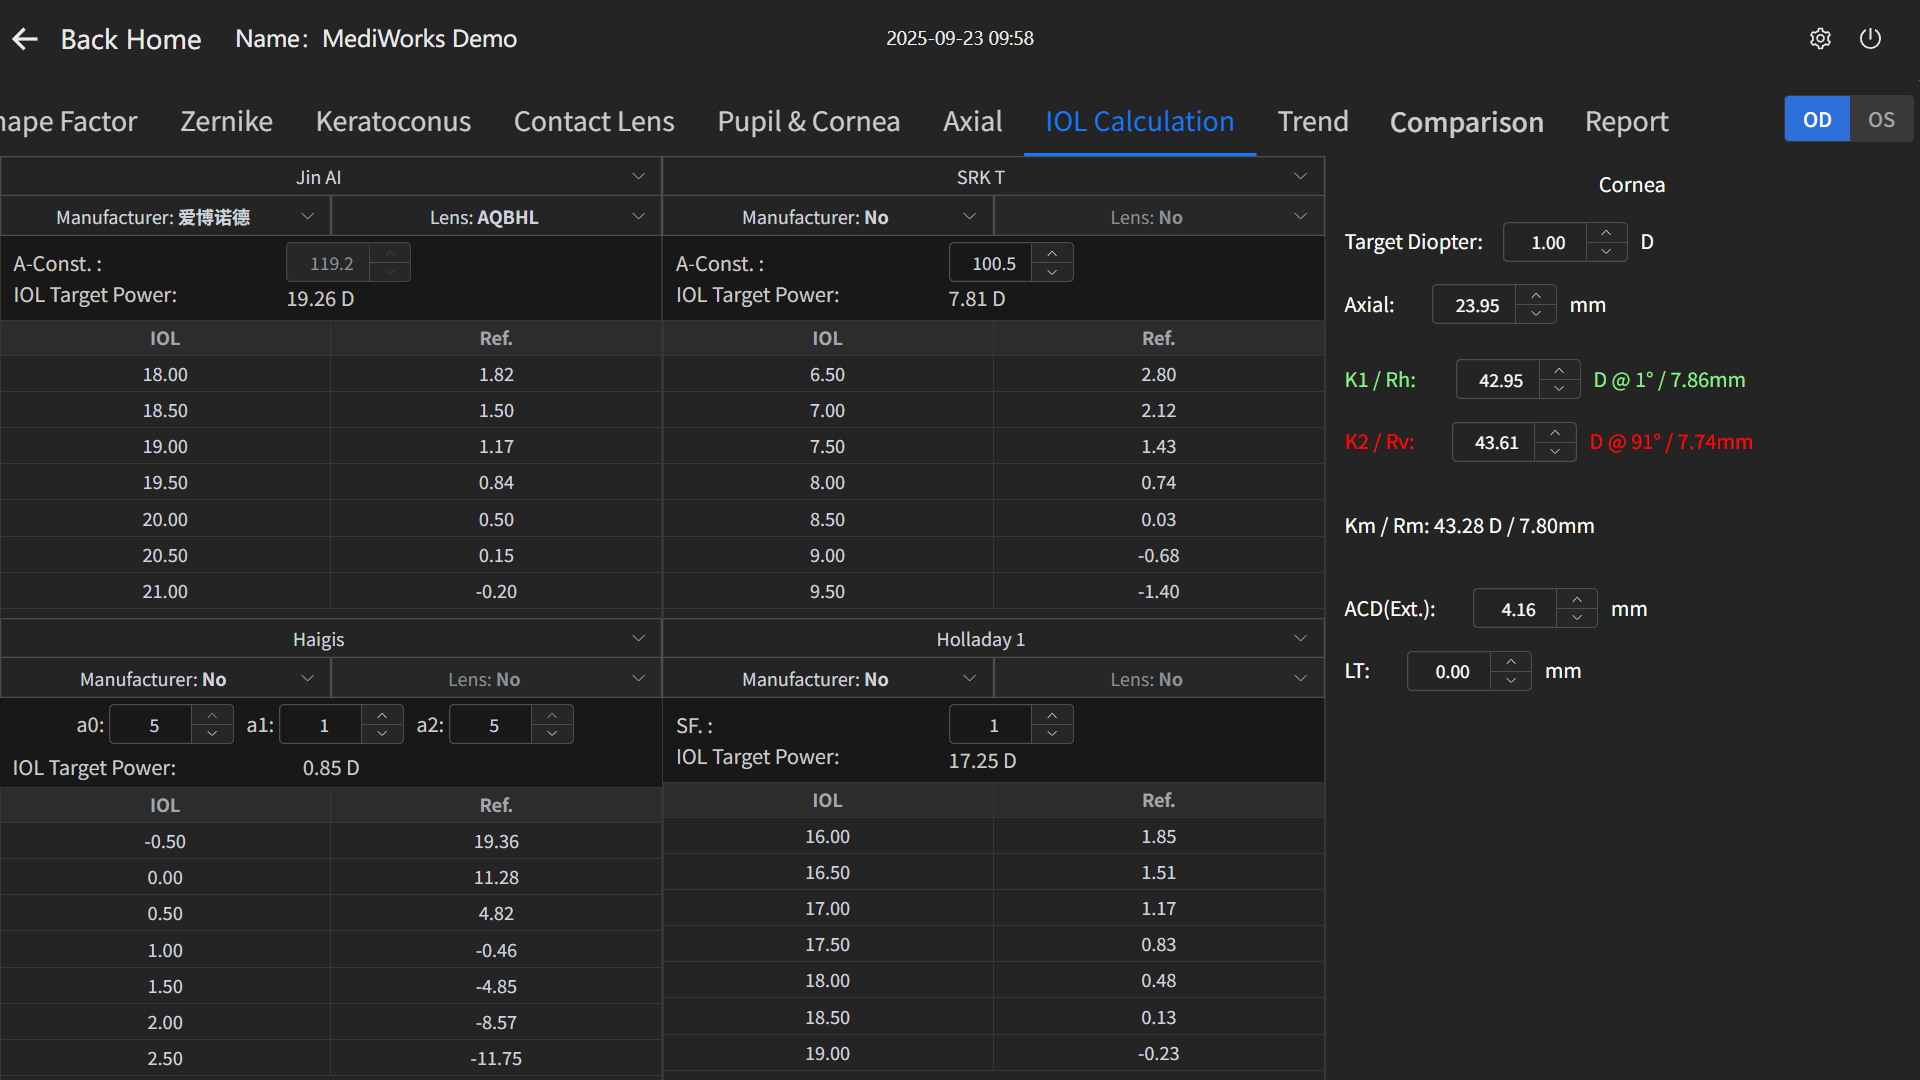The width and height of the screenshot is (1920, 1080).
Task: Open the settings gear icon
Action: coord(1820,38)
